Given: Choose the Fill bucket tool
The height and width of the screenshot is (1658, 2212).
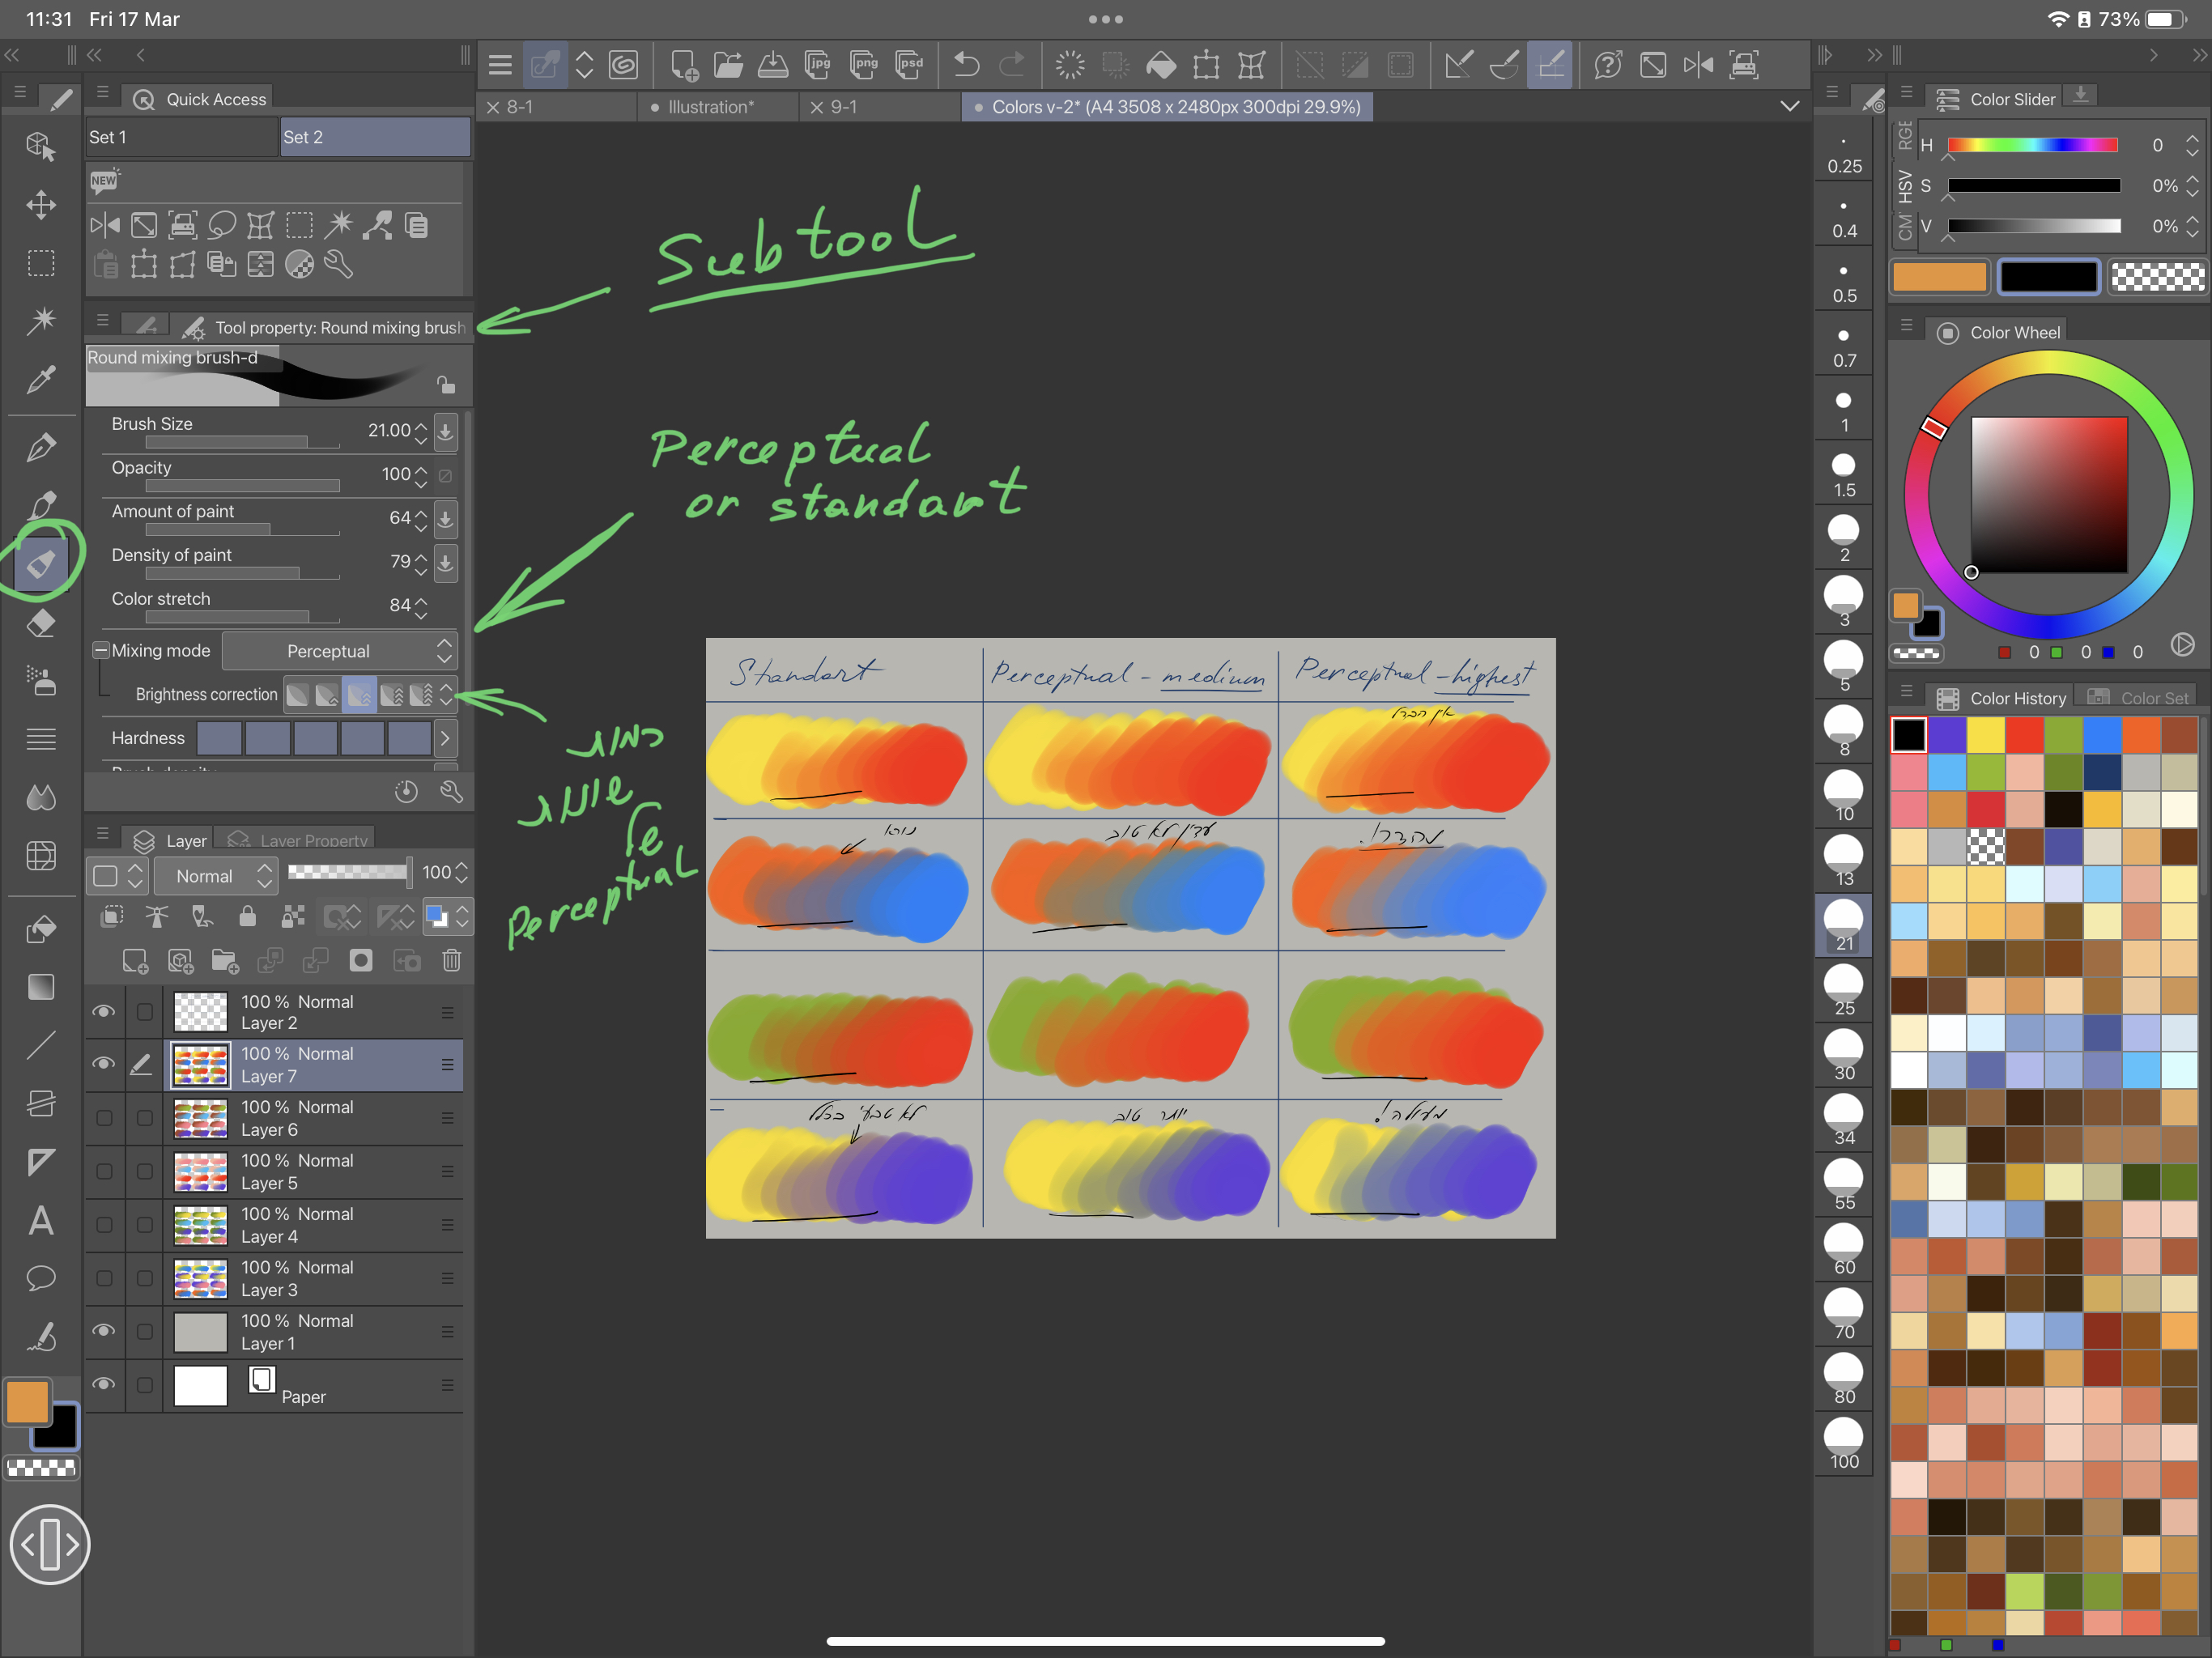Looking at the screenshot, I should point(41,929).
